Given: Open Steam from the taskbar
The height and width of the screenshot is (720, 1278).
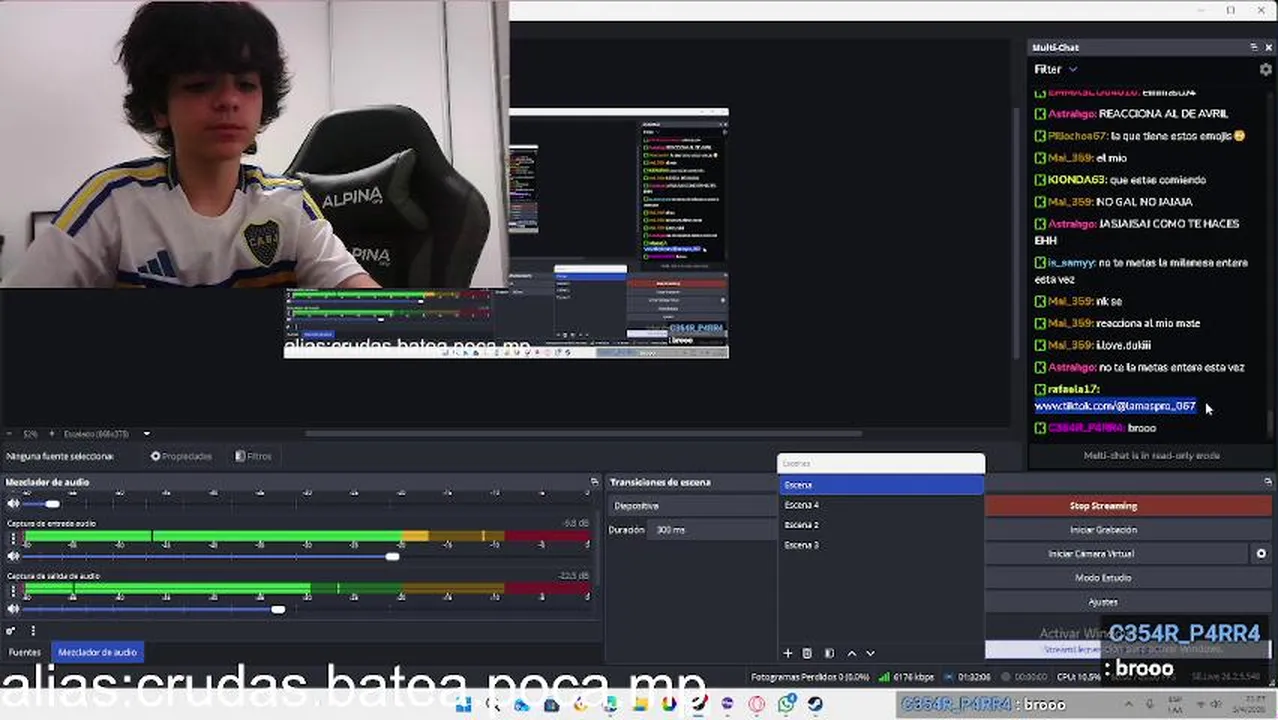Looking at the screenshot, I should click(815, 704).
